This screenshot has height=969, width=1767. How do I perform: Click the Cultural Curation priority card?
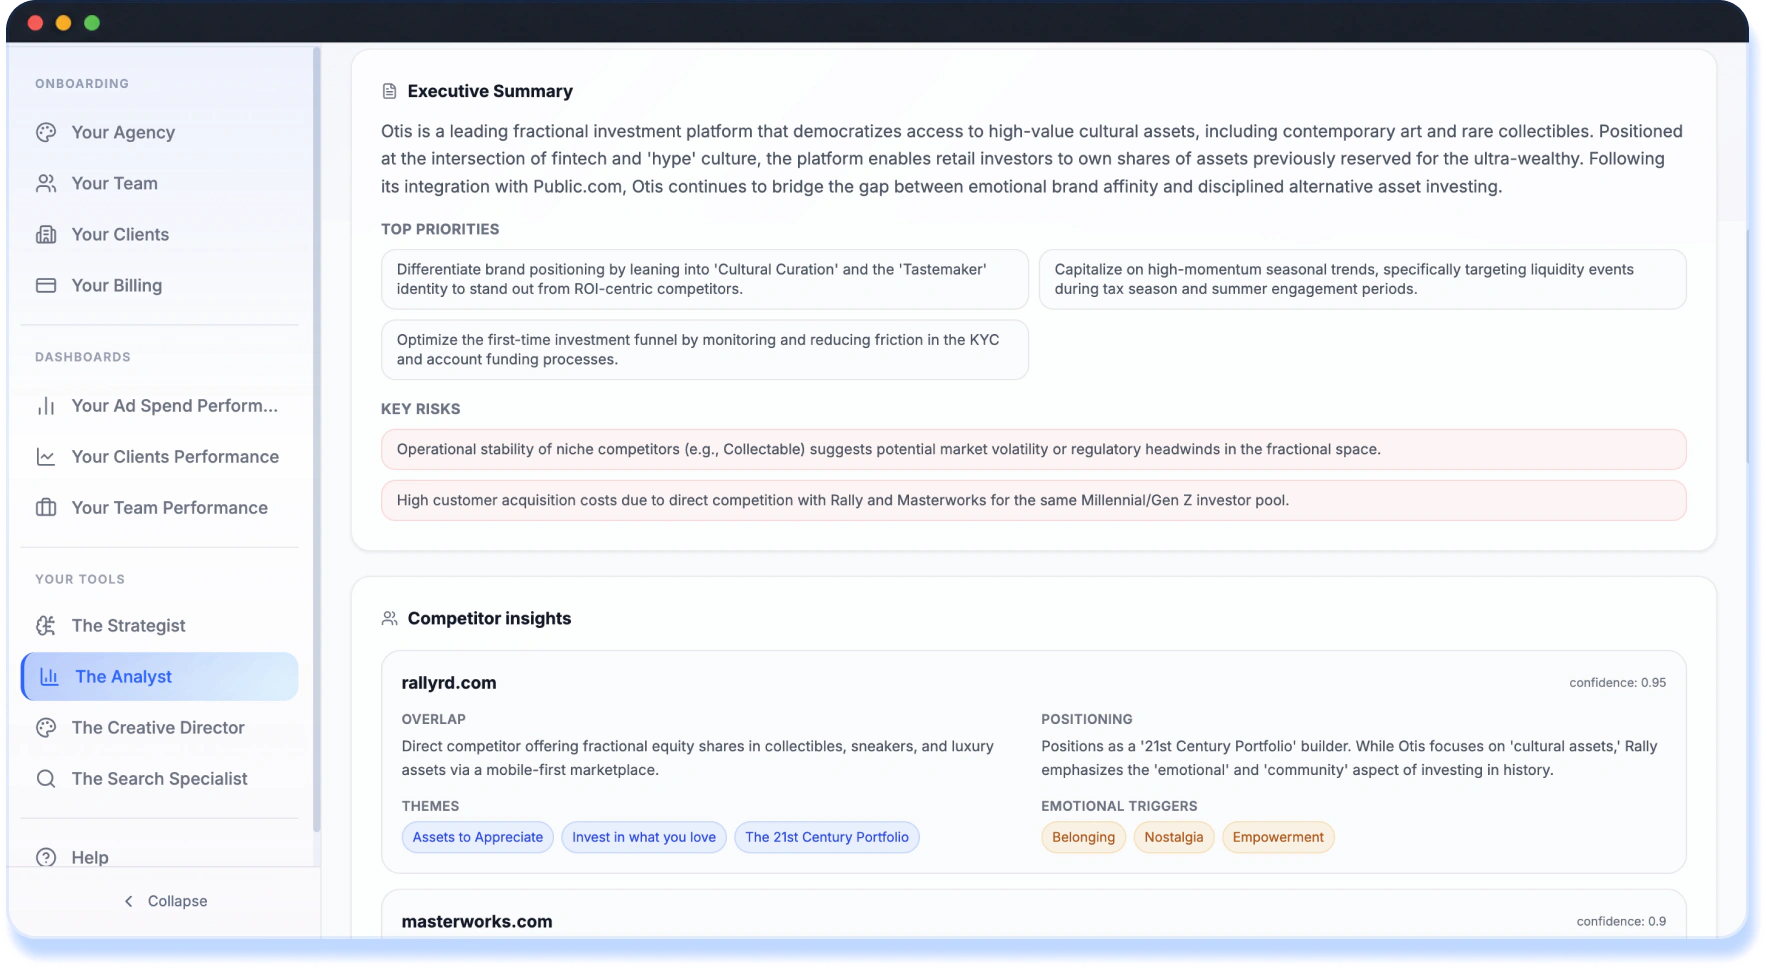(704, 279)
